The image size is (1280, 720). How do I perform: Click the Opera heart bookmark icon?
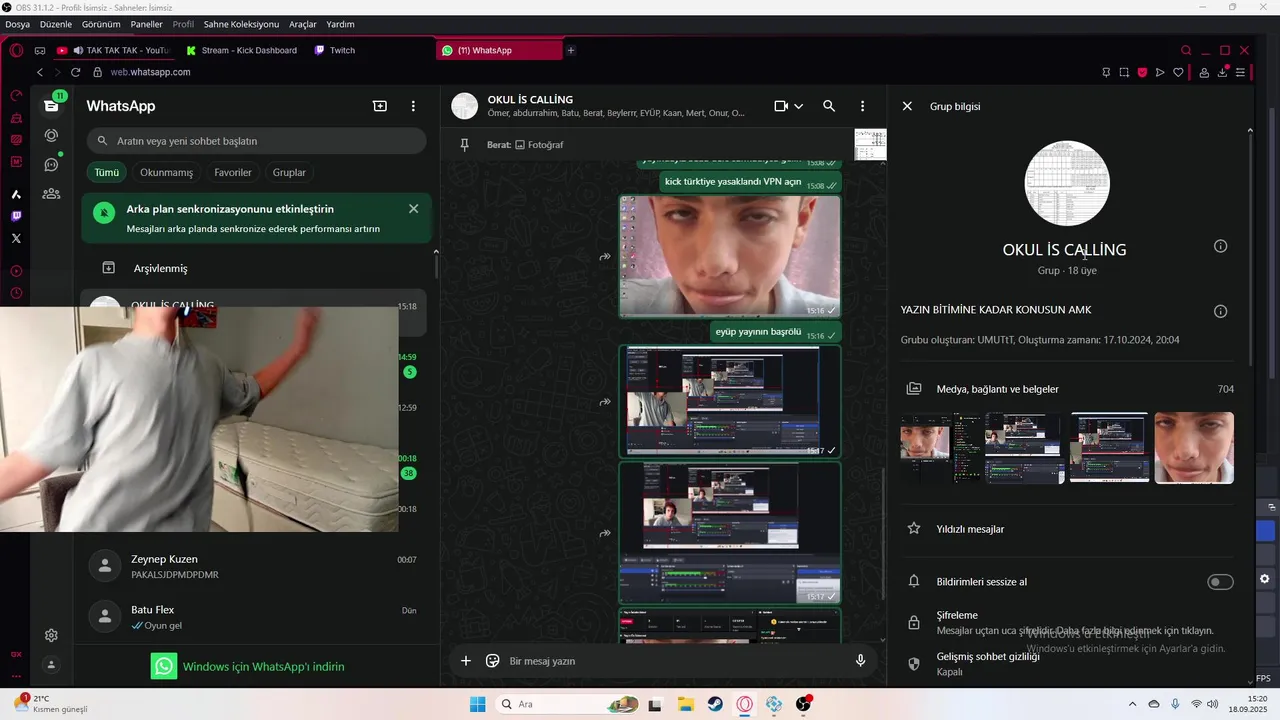[1178, 72]
